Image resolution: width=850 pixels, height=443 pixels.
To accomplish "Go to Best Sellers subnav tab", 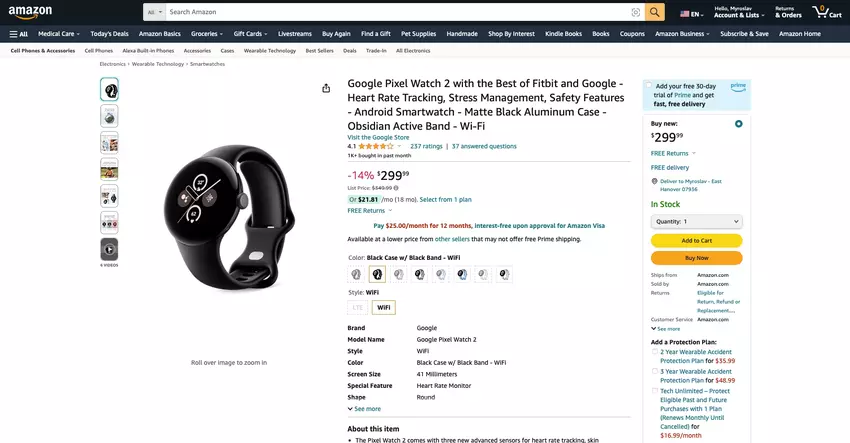I will 319,50.
